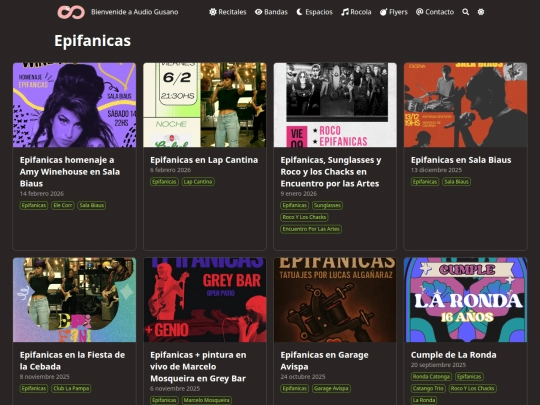
Task: Click the 9 enero 2026 date
Action: (299, 194)
